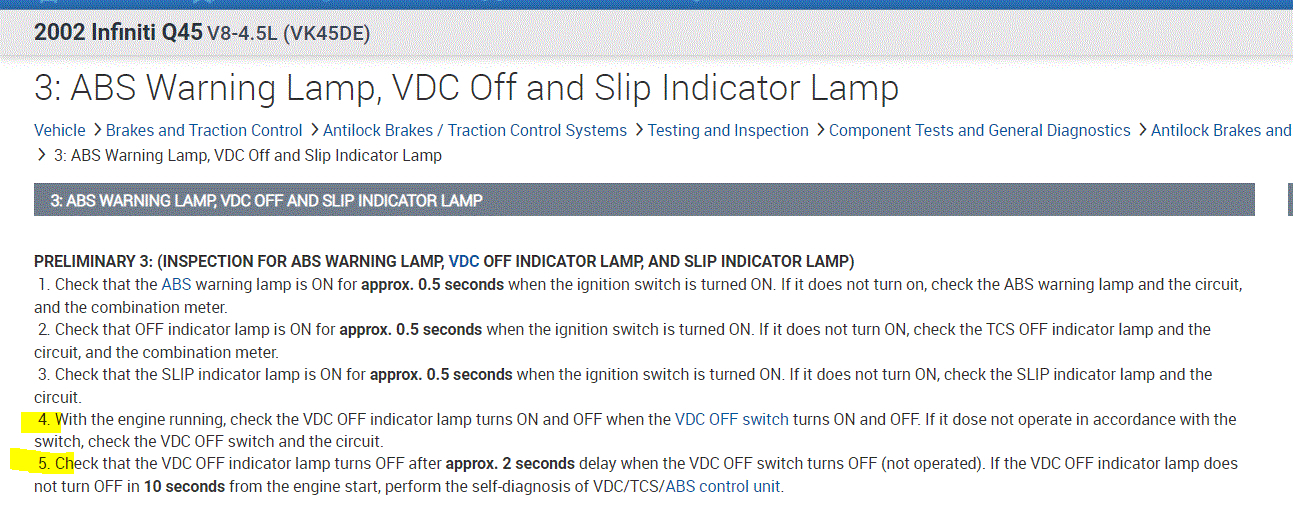Click chevron before Component Tests breadcrumb
1293x532 pixels.
click(x=820, y=130)
